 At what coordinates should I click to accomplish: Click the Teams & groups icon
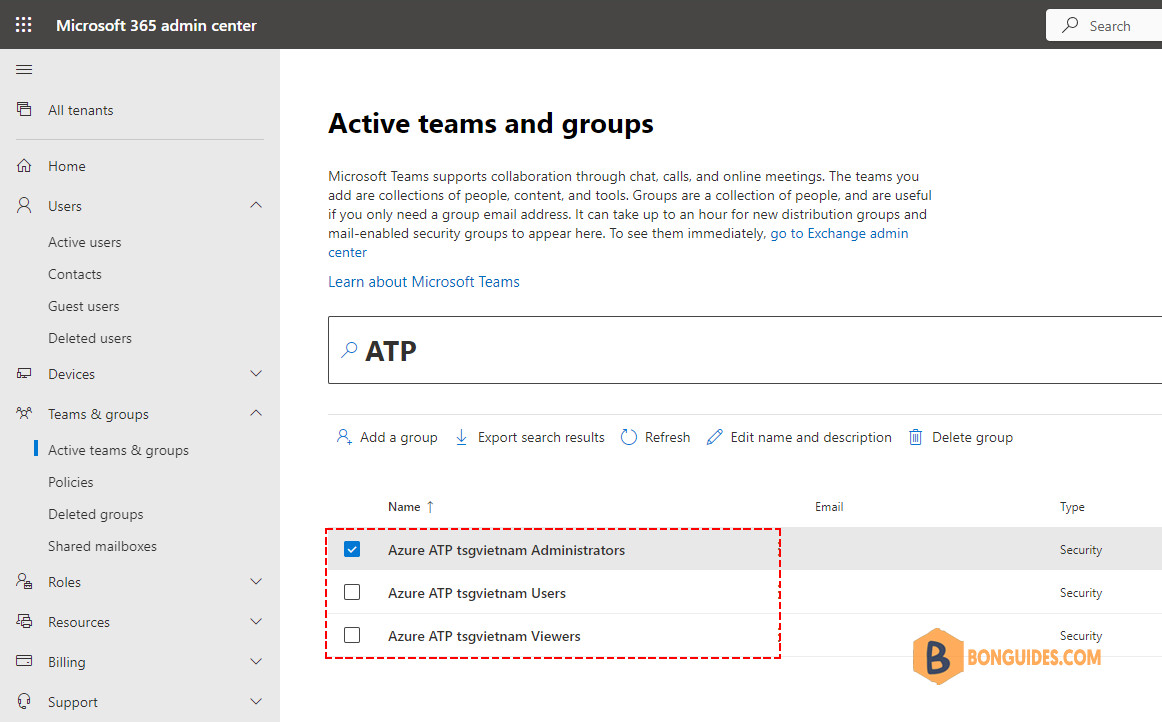(x=24, y=414)
